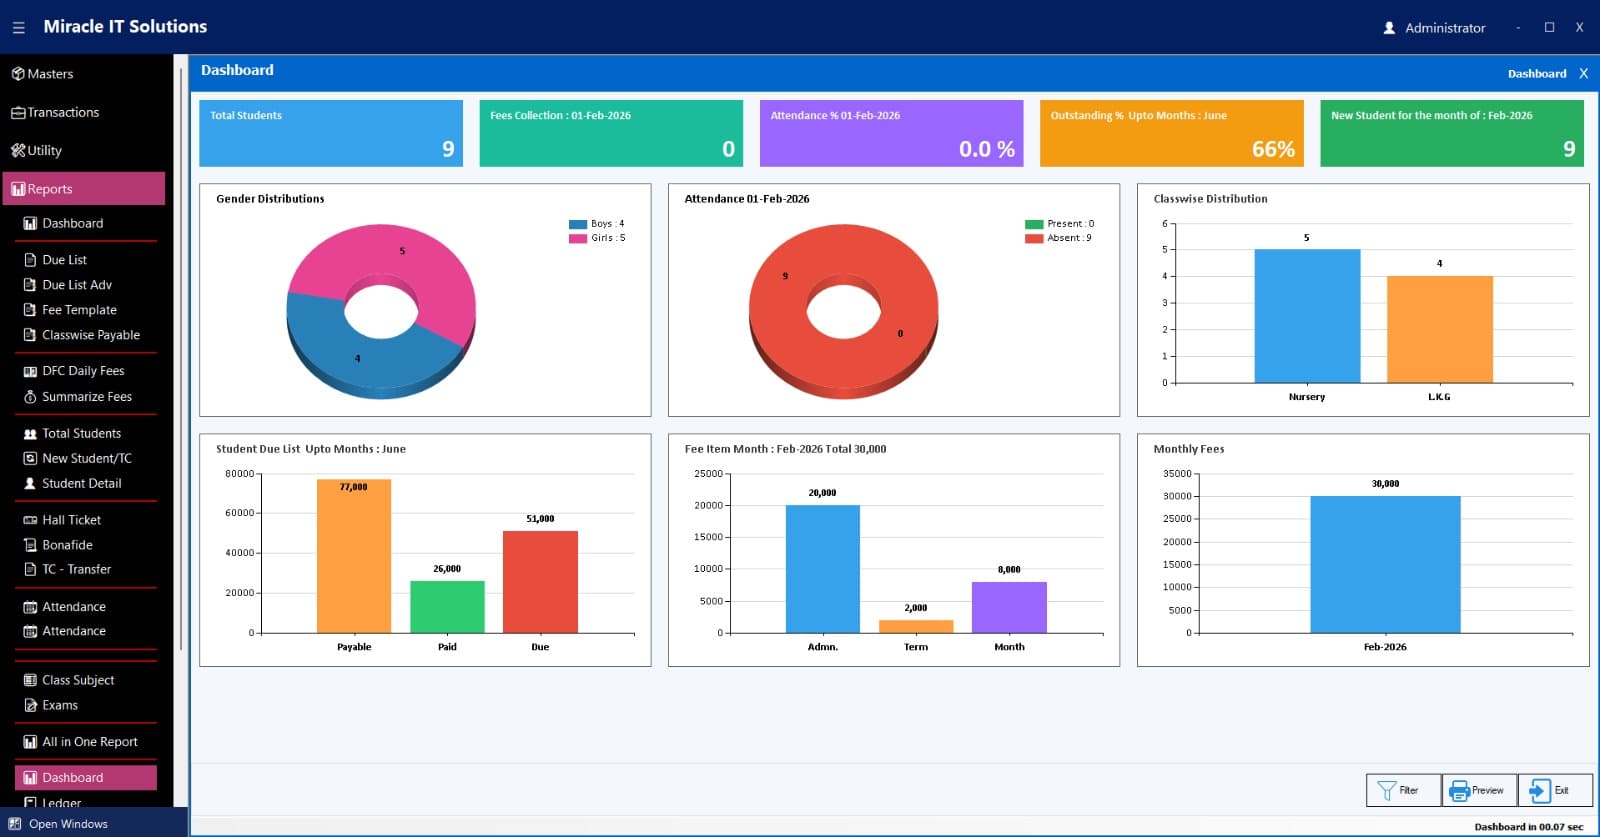Screen dimensions: 1600x837
Task: Click the Total Students people icon
Action: click(x=30, y=434)
